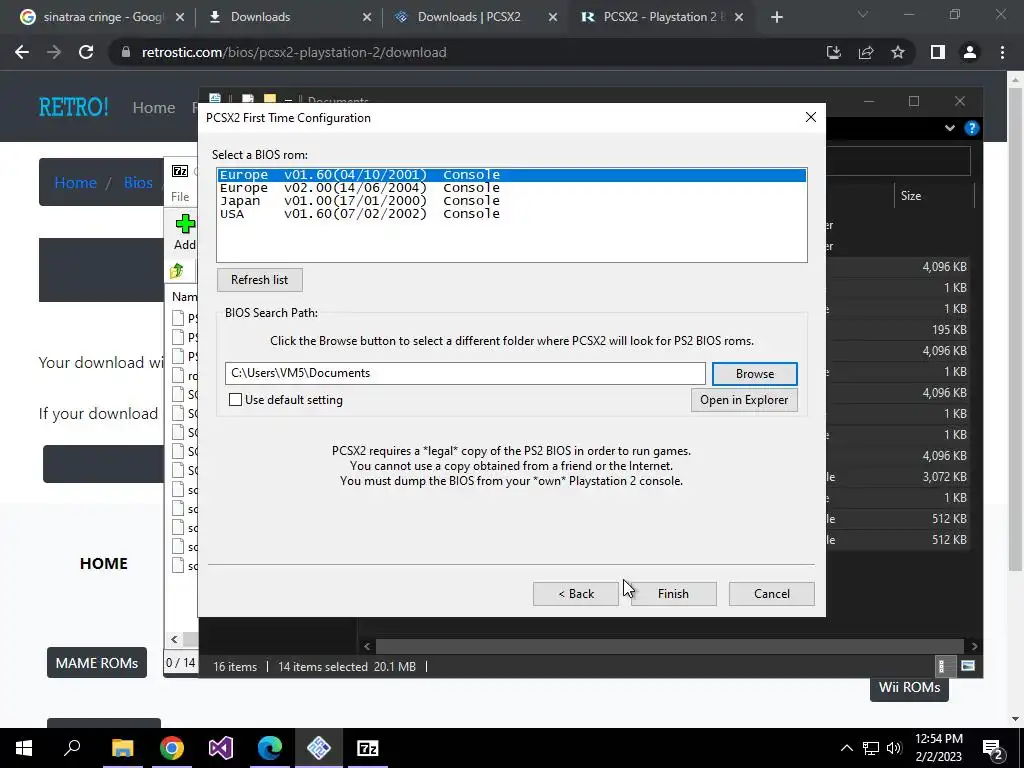The image size is (1024, 768).
Task: Open the 7-Zip File menu
Action: (180, 197)
